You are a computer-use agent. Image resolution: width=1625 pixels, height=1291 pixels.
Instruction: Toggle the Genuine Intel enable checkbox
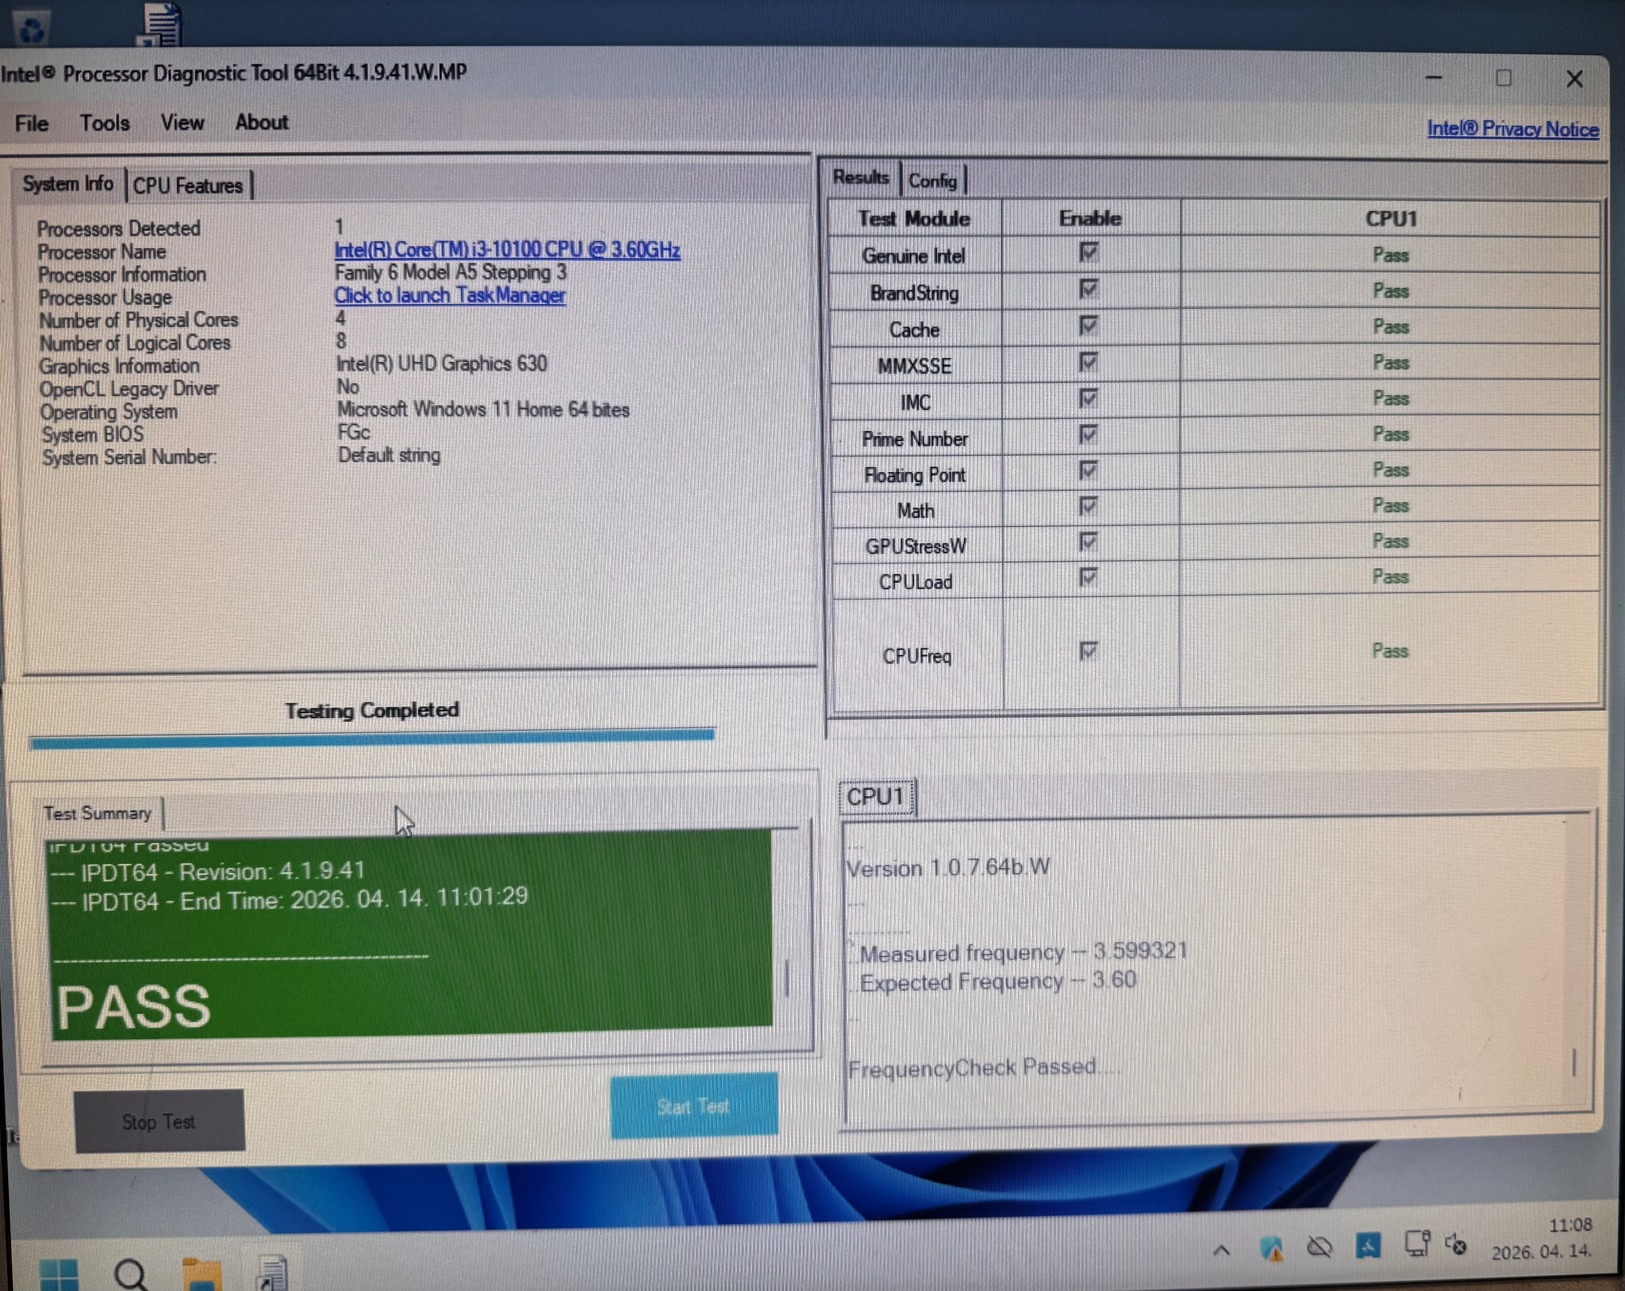[x=1089, y=253]
